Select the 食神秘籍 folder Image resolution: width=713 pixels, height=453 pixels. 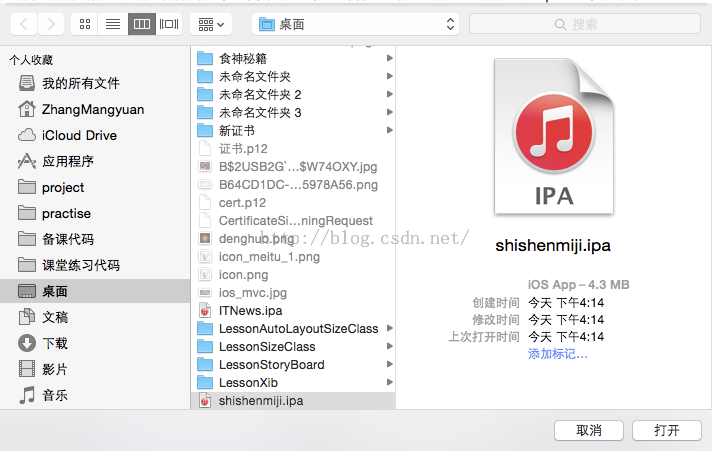click(x=293, y=58)
